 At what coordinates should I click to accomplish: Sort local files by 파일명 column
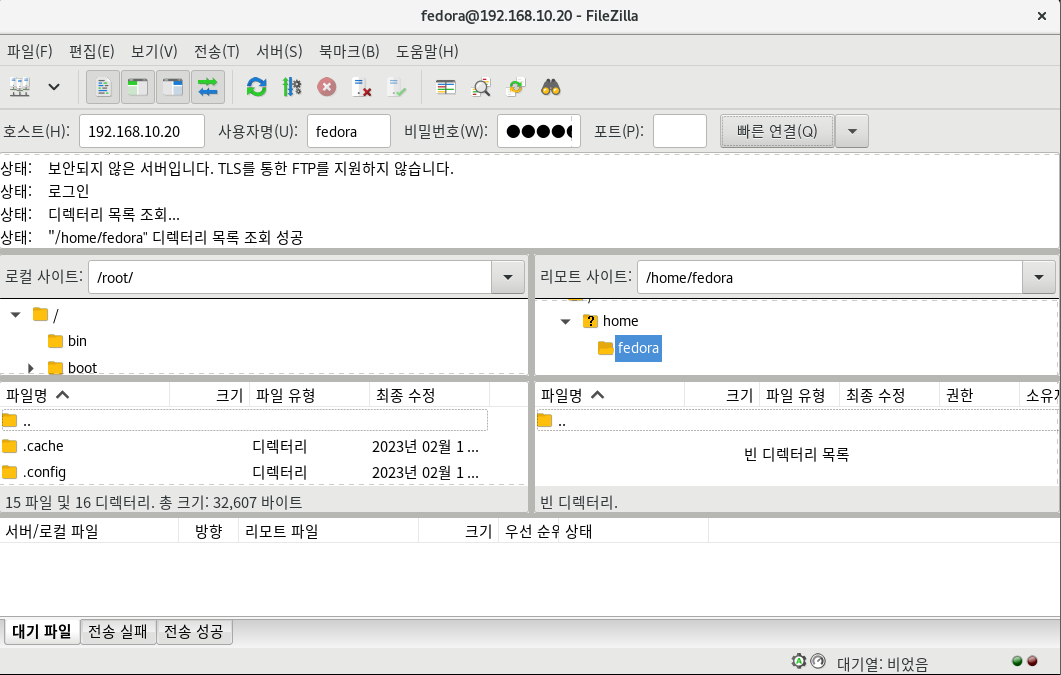point(85,395)
